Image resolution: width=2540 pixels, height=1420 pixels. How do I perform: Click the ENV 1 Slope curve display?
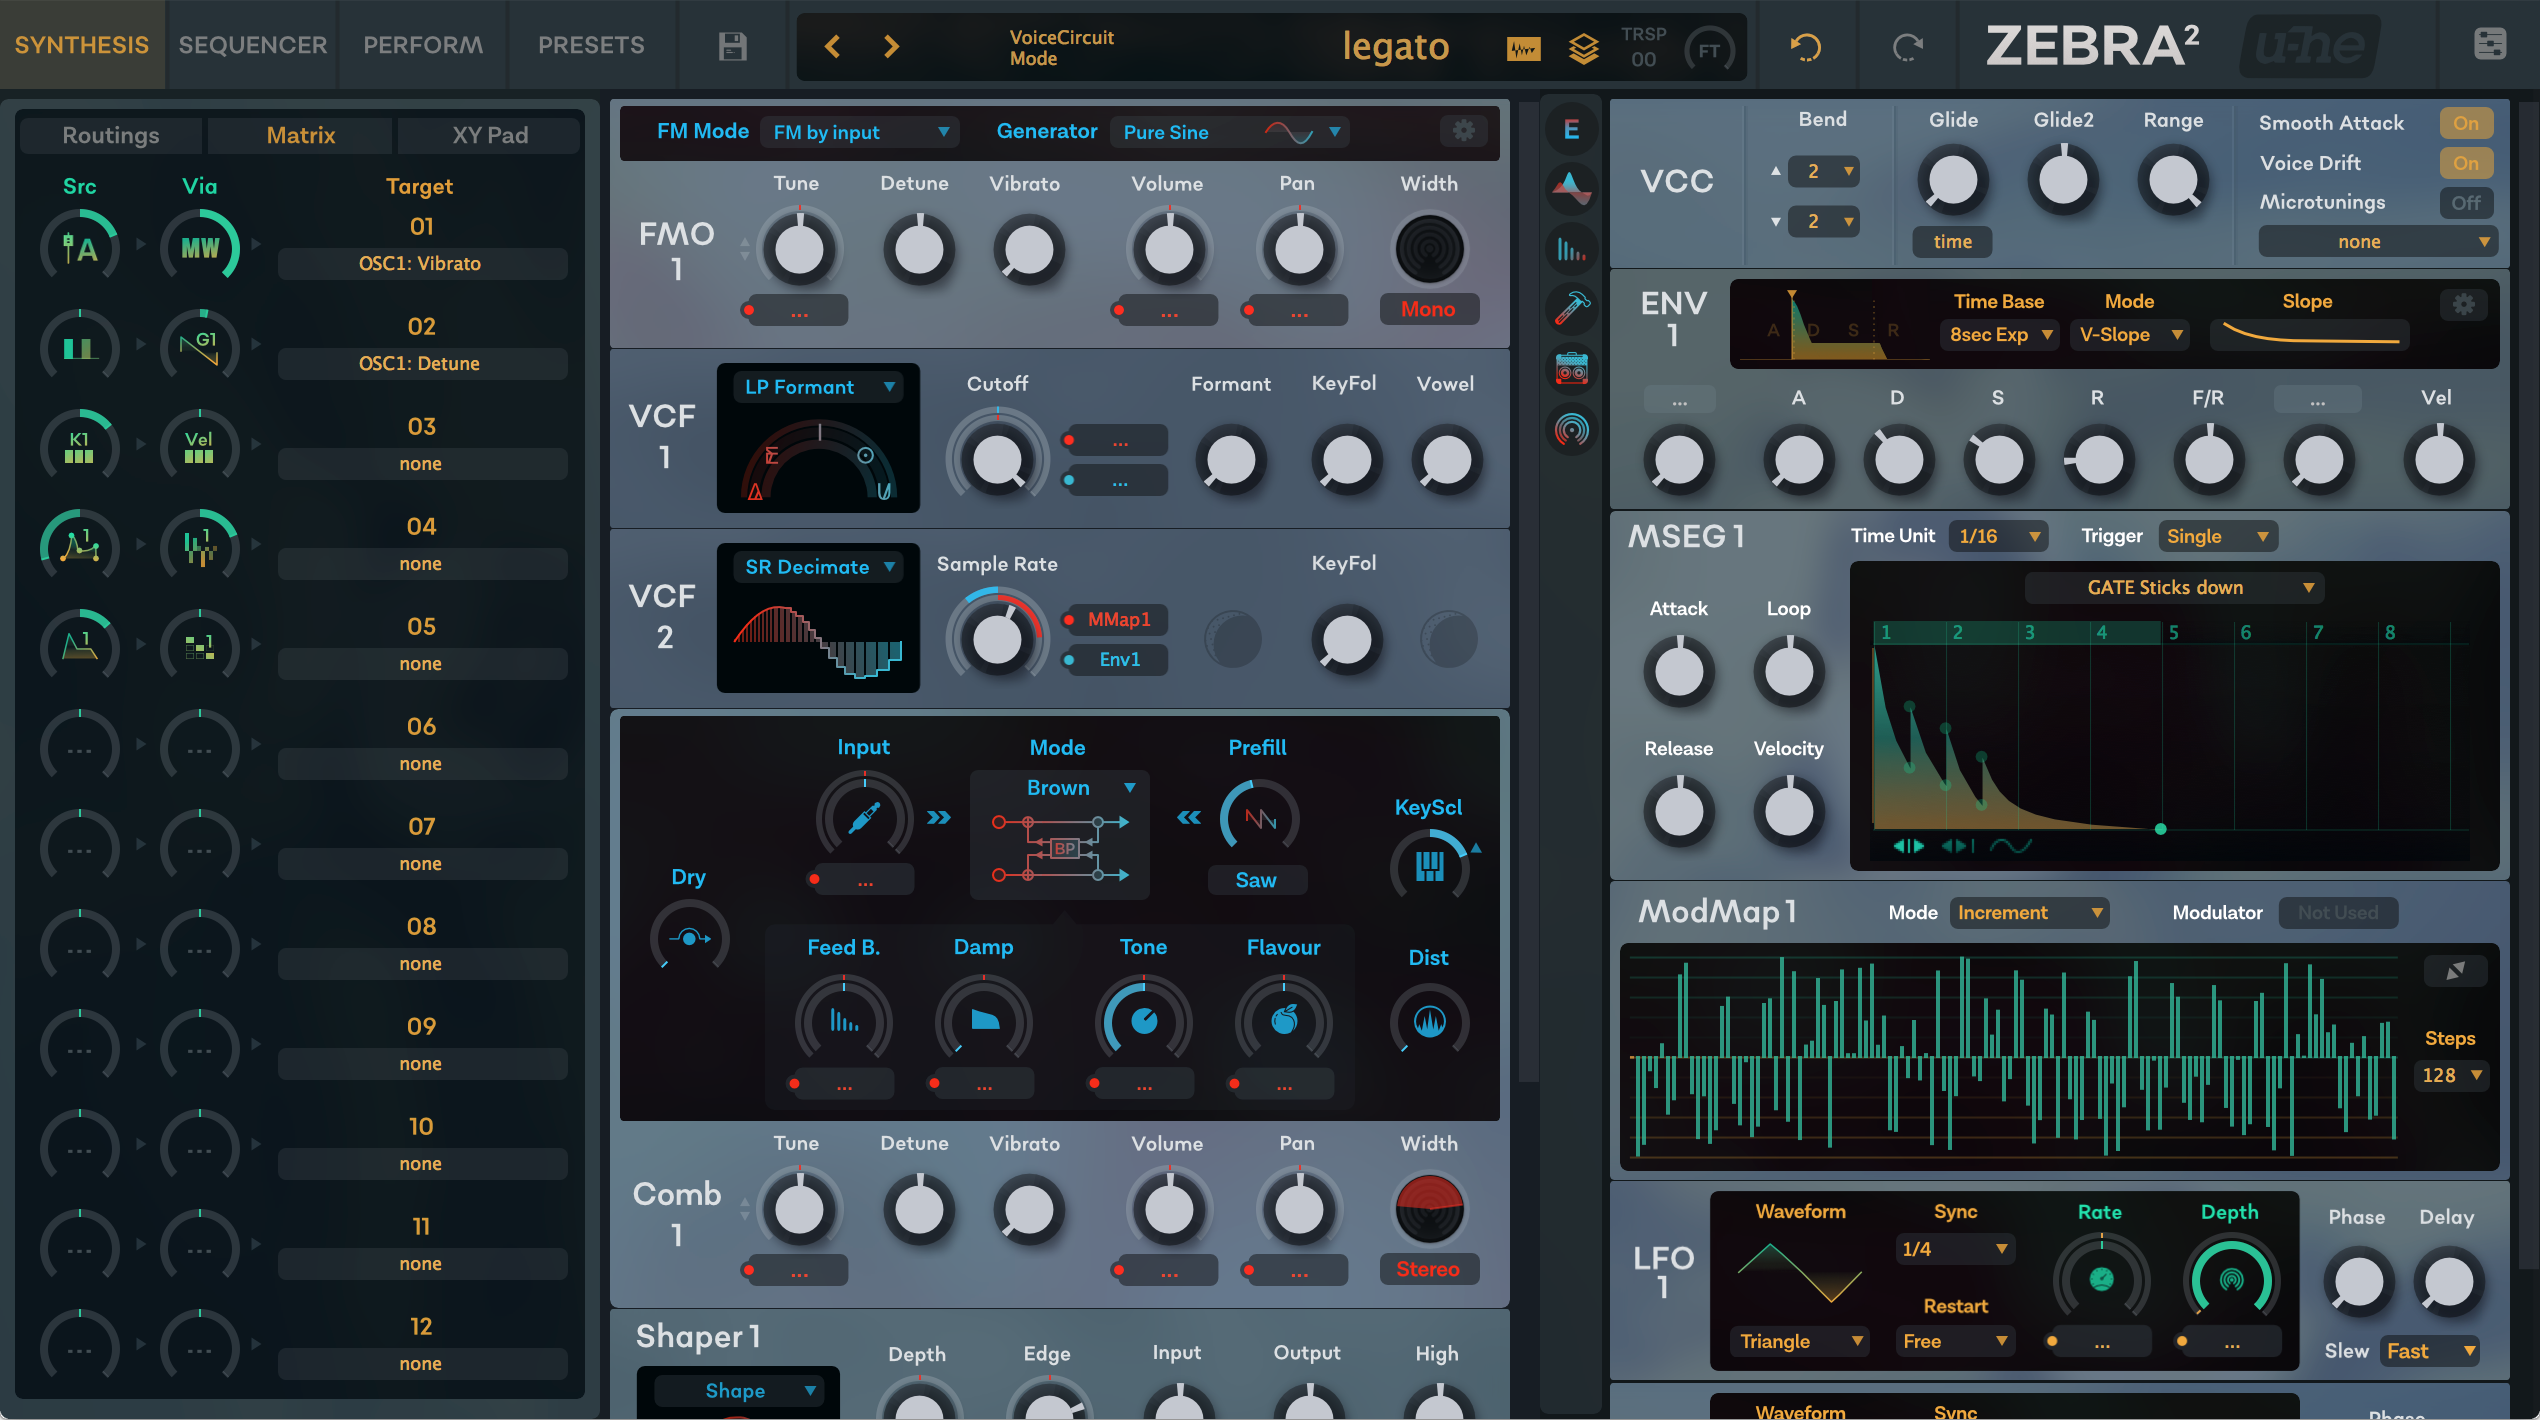click(2310, 334)
